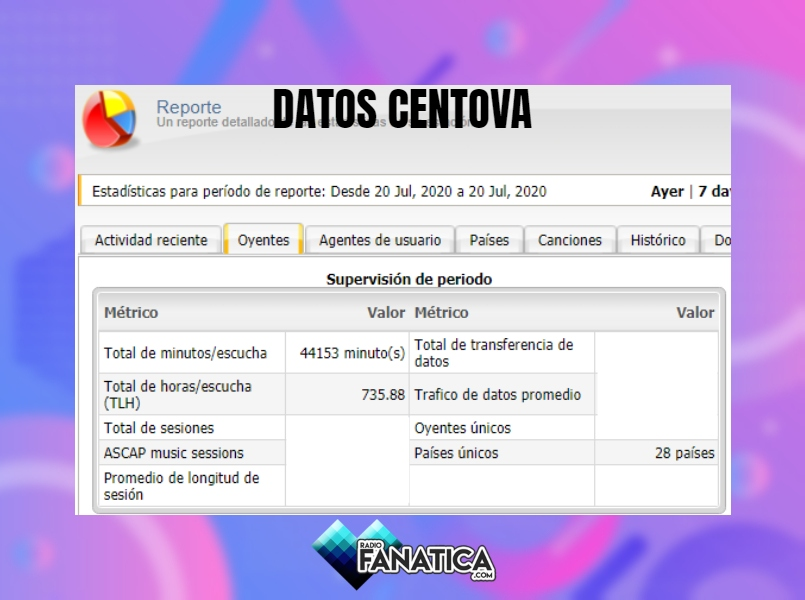The height and width of the screenshot is (600, 805).
Task: Open the Actividad reciente tab
Action: (x=151, y=240)
